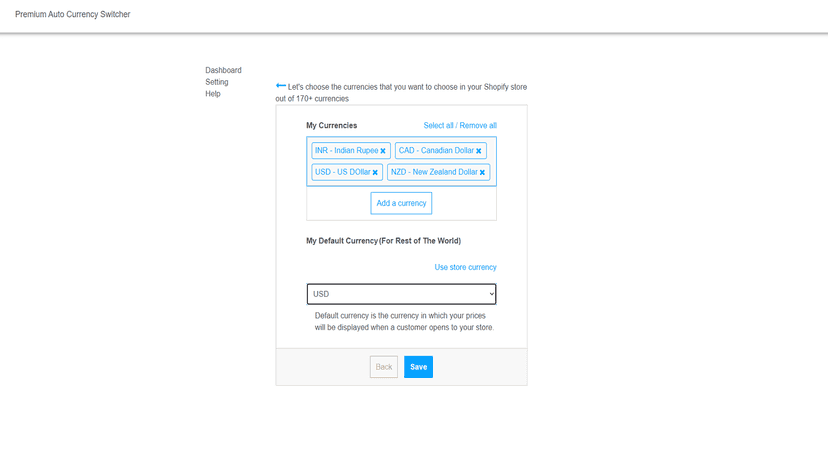
Task: Click the Add a currency button
Action: (401, 203)
